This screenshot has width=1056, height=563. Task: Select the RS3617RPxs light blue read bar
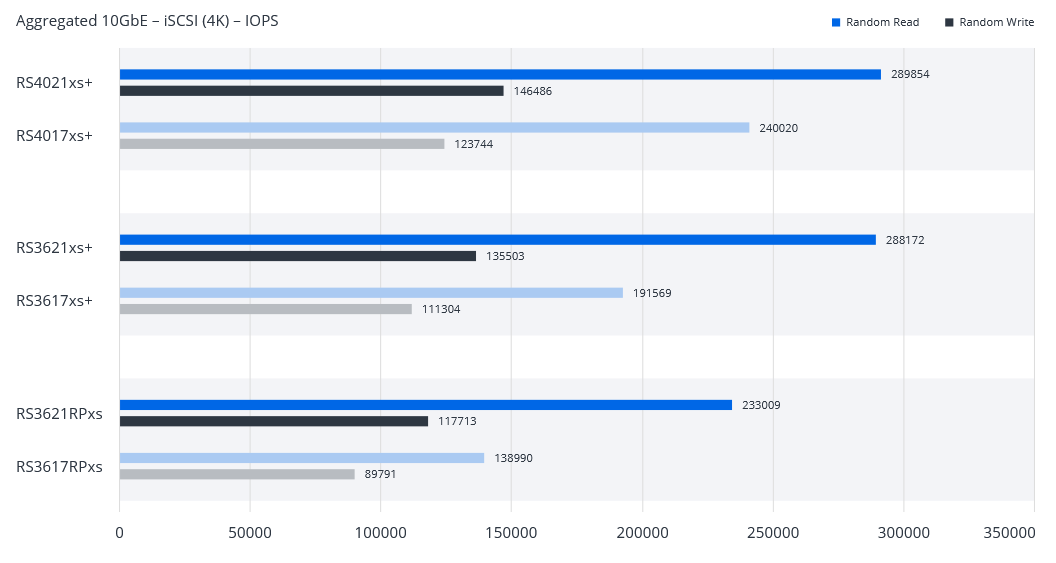[x=302, y=458]
